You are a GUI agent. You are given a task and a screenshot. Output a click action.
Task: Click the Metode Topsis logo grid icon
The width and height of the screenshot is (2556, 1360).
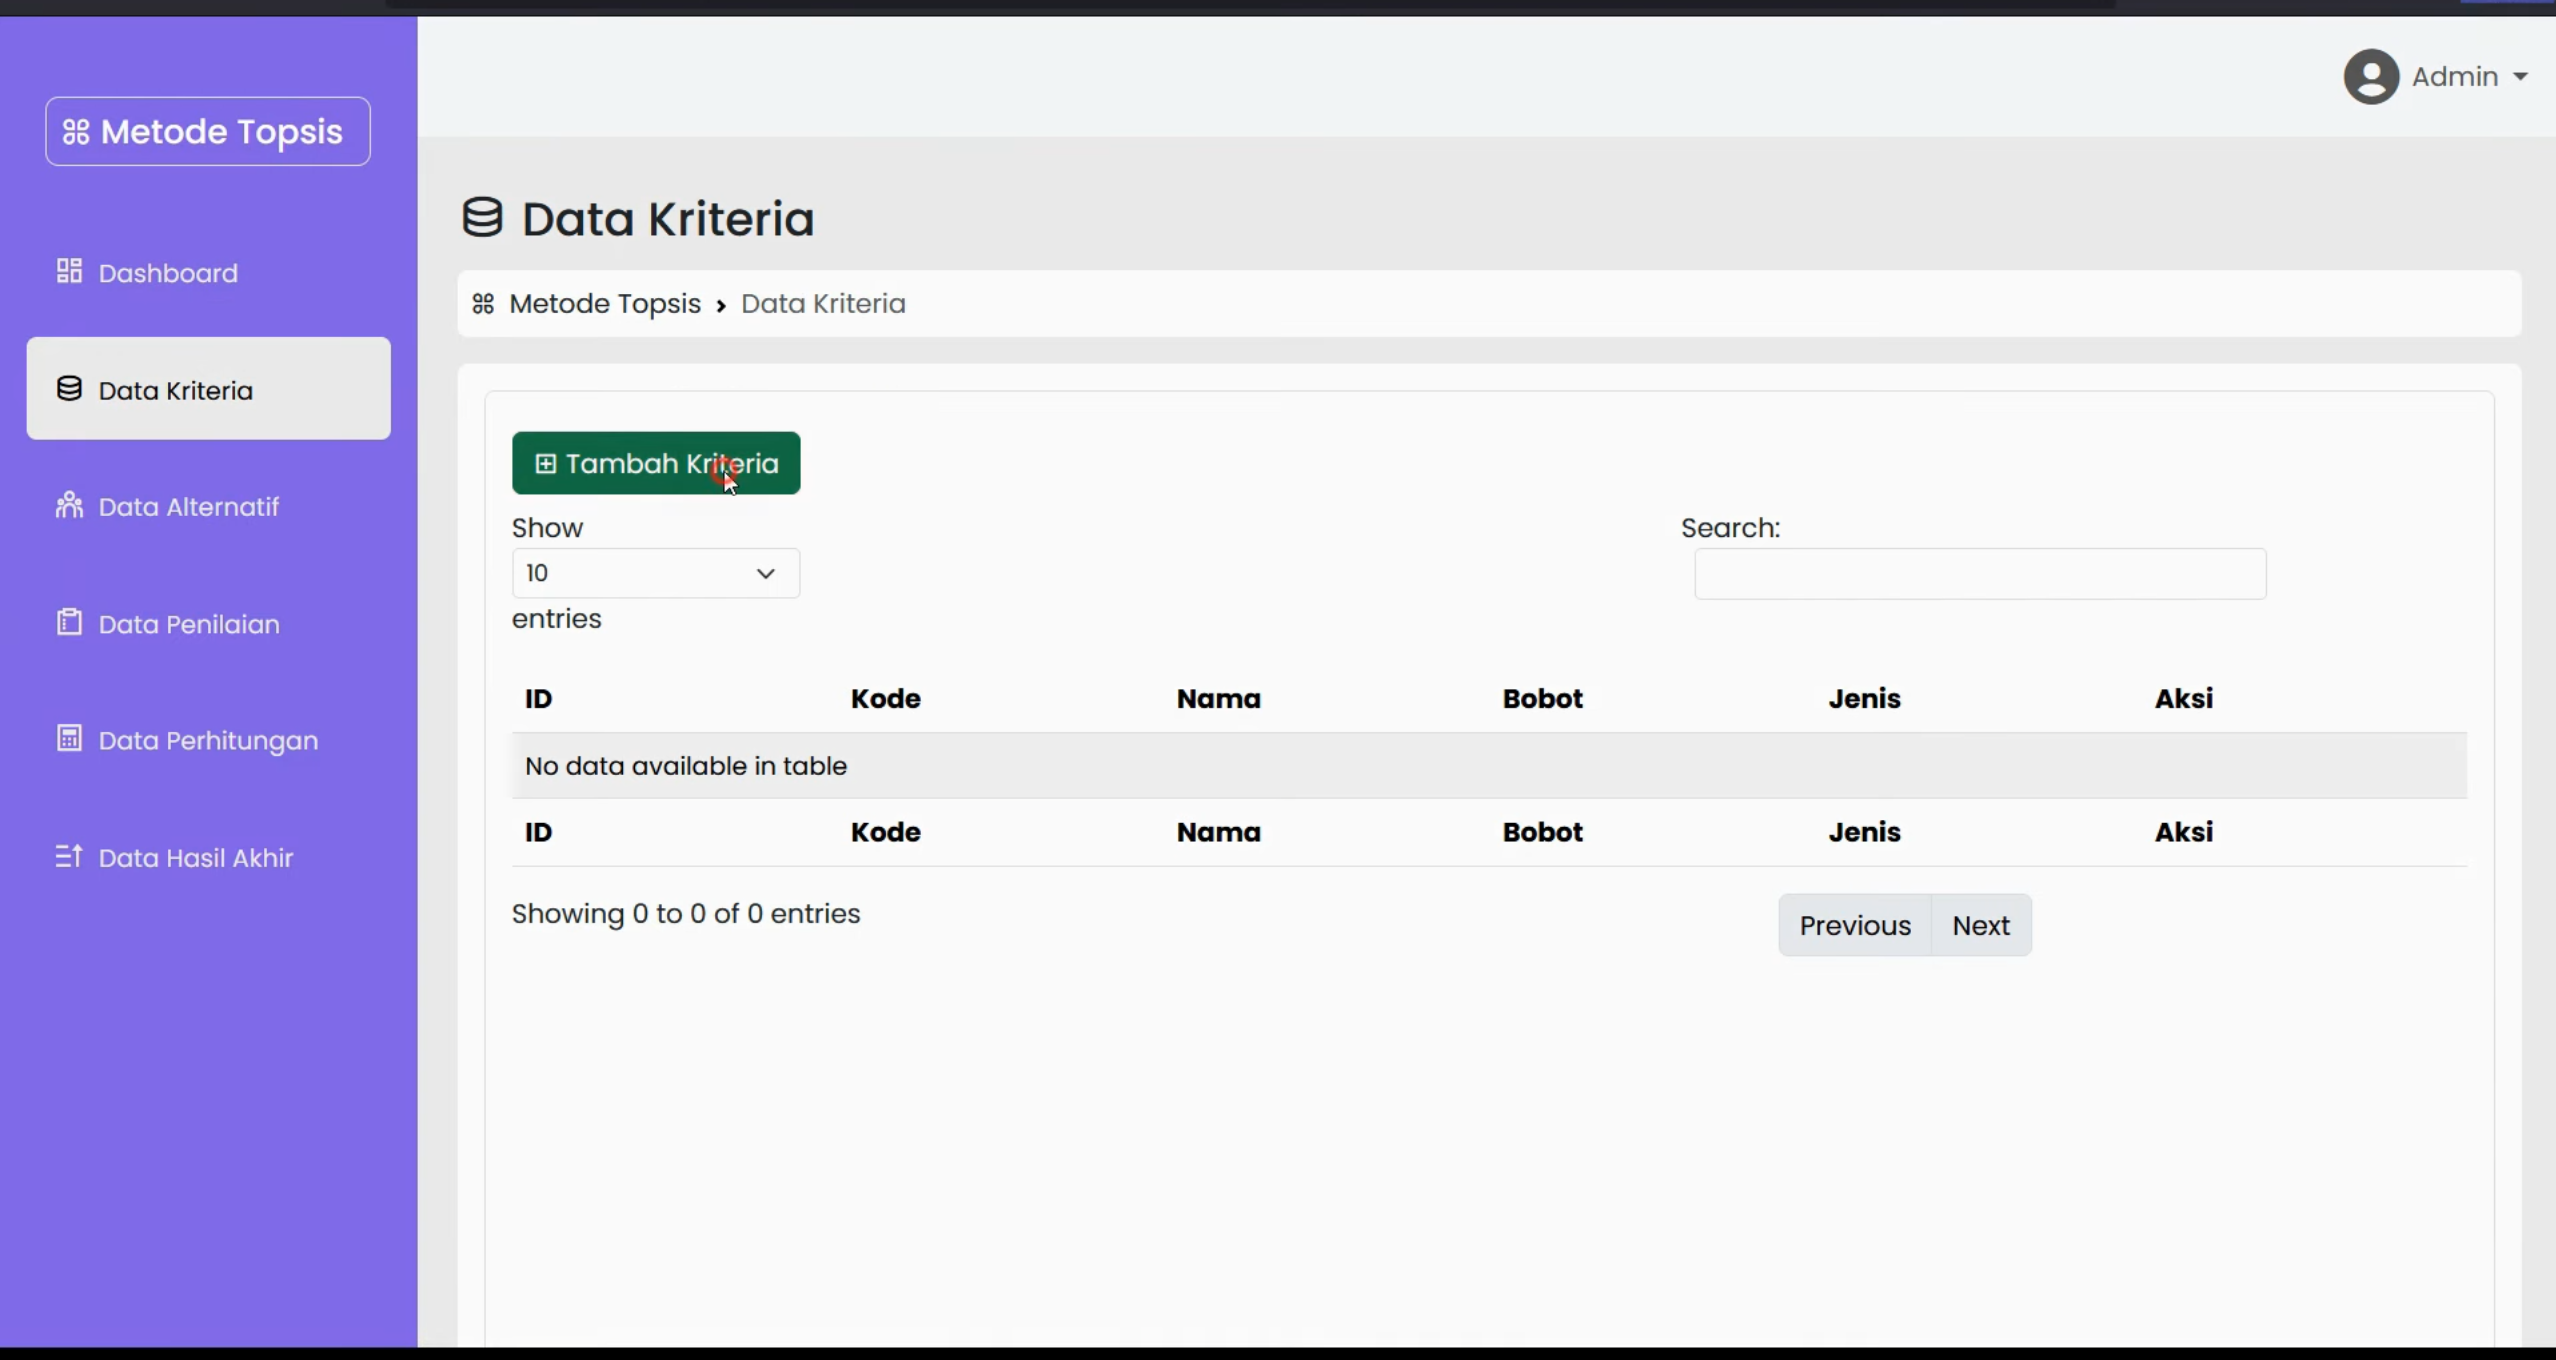[76, 132]
